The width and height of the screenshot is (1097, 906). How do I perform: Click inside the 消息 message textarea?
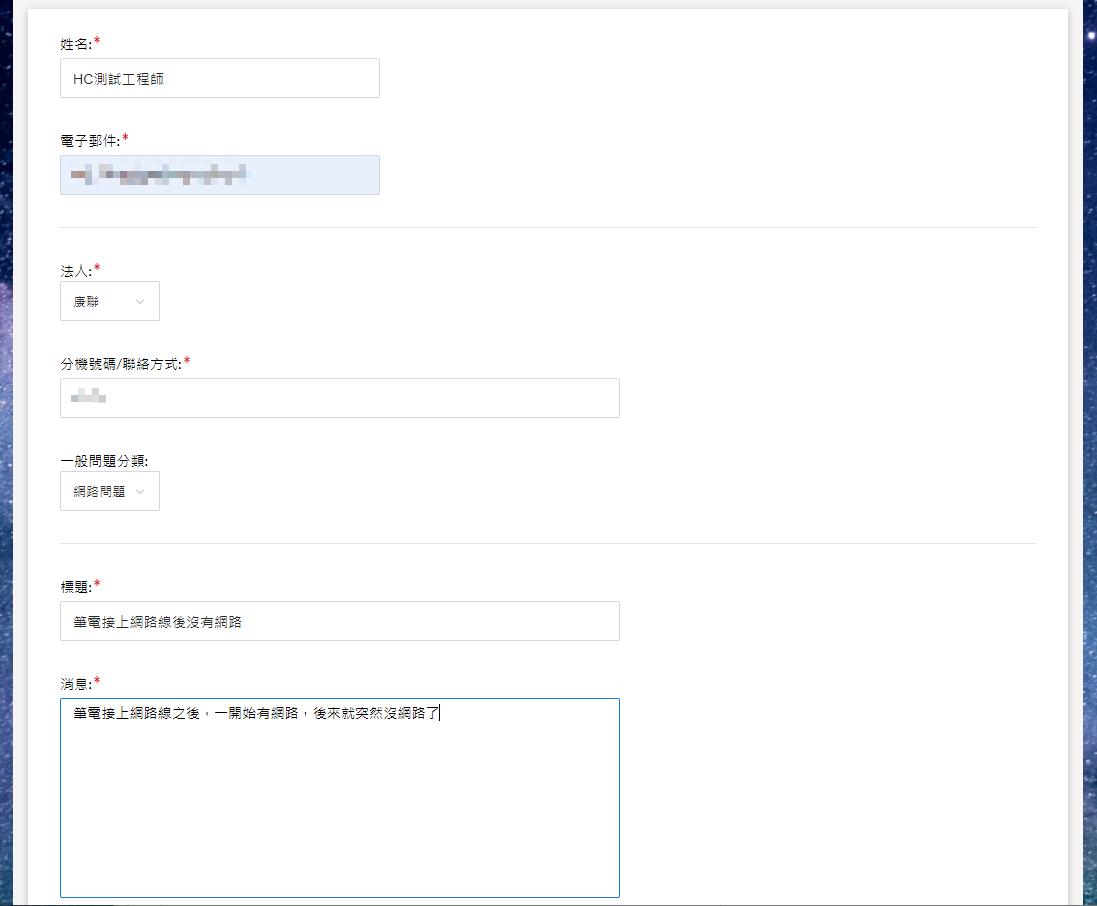pos(339,800)
